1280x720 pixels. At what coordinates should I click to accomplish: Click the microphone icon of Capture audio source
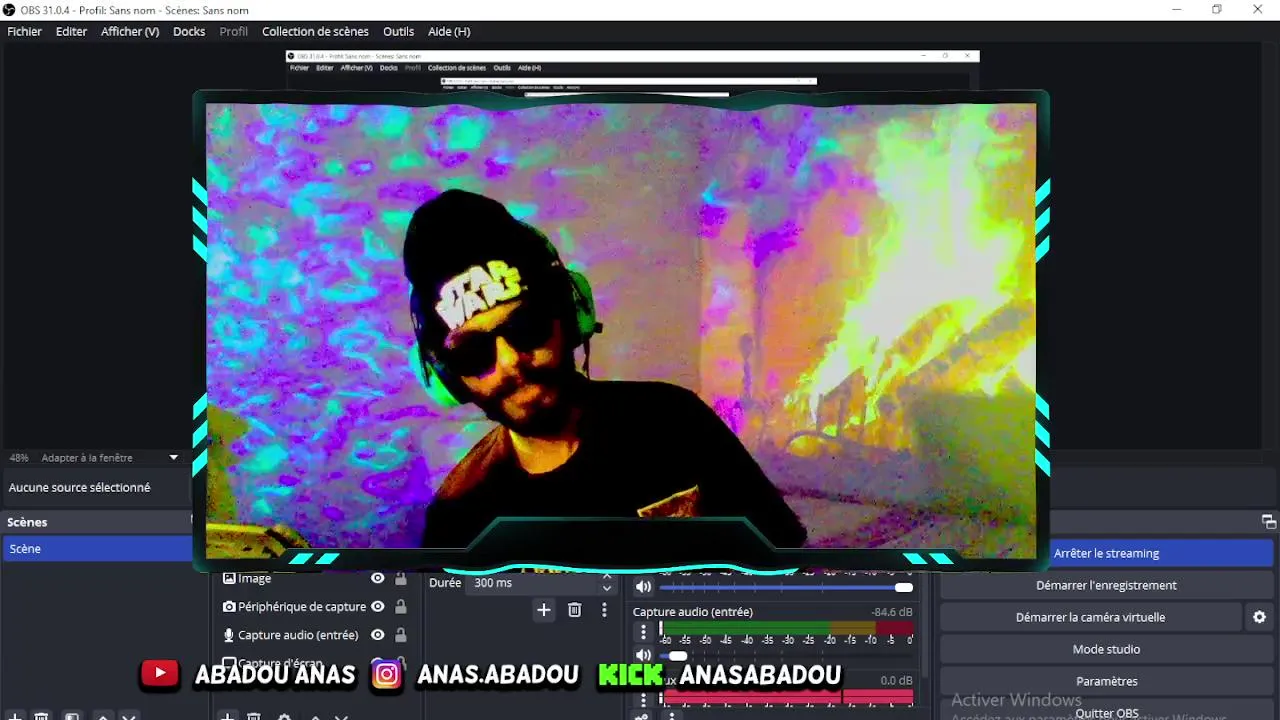click(x=229, y=635)
